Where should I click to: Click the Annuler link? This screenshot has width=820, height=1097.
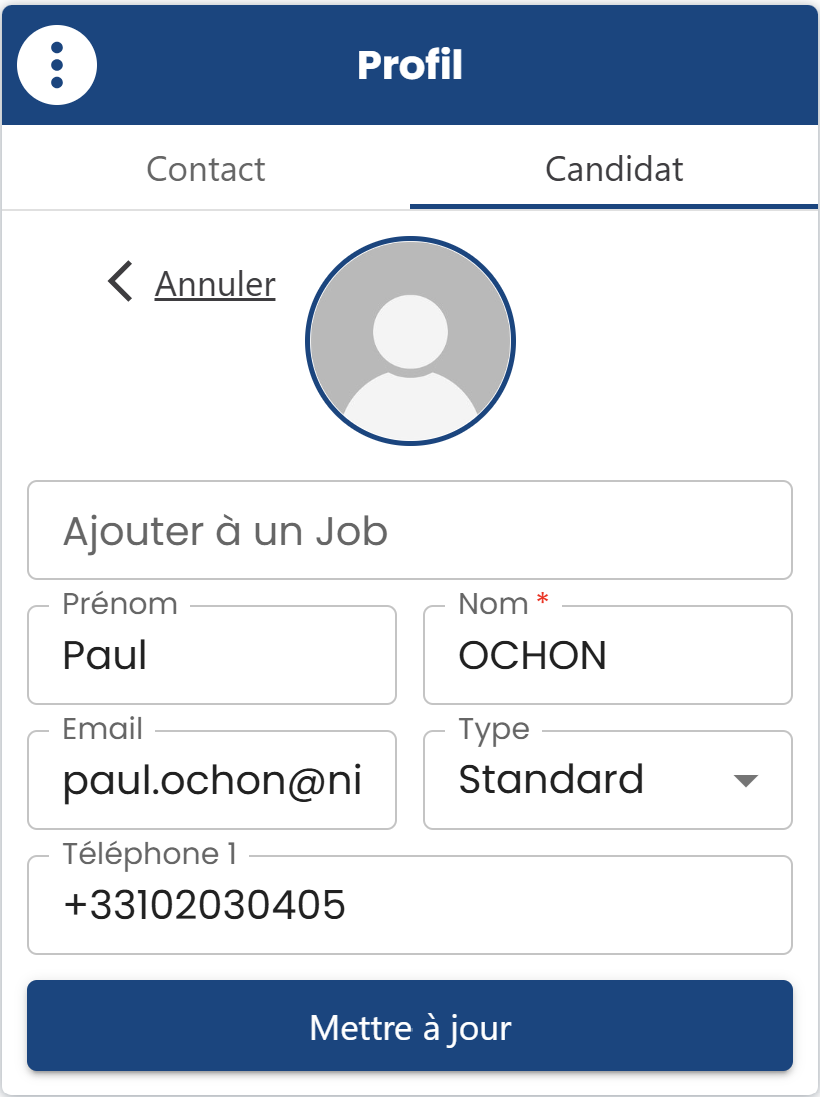pos(215,284)
